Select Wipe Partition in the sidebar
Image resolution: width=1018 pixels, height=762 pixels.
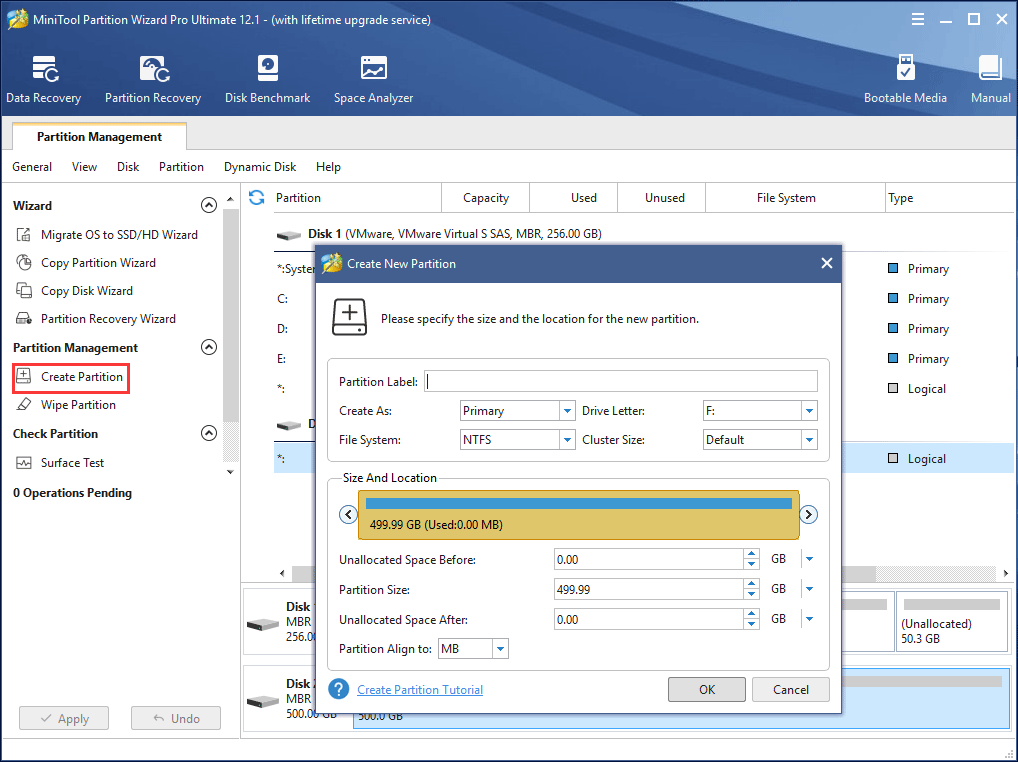66,404
